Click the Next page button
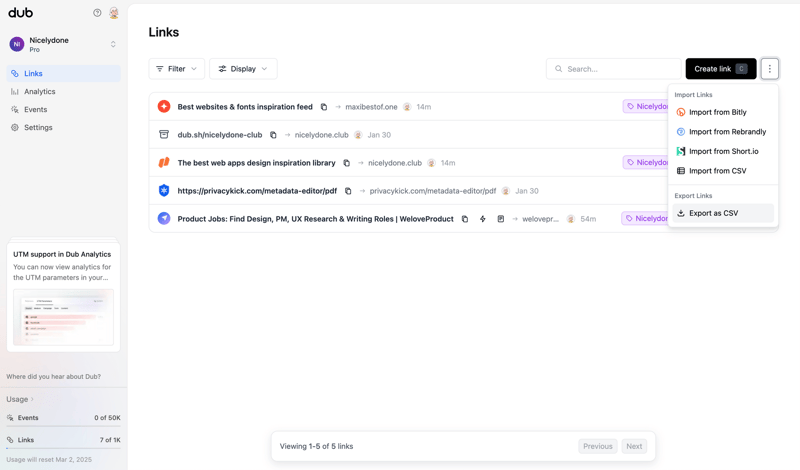 pyautogui.click(x=634, y=446)
